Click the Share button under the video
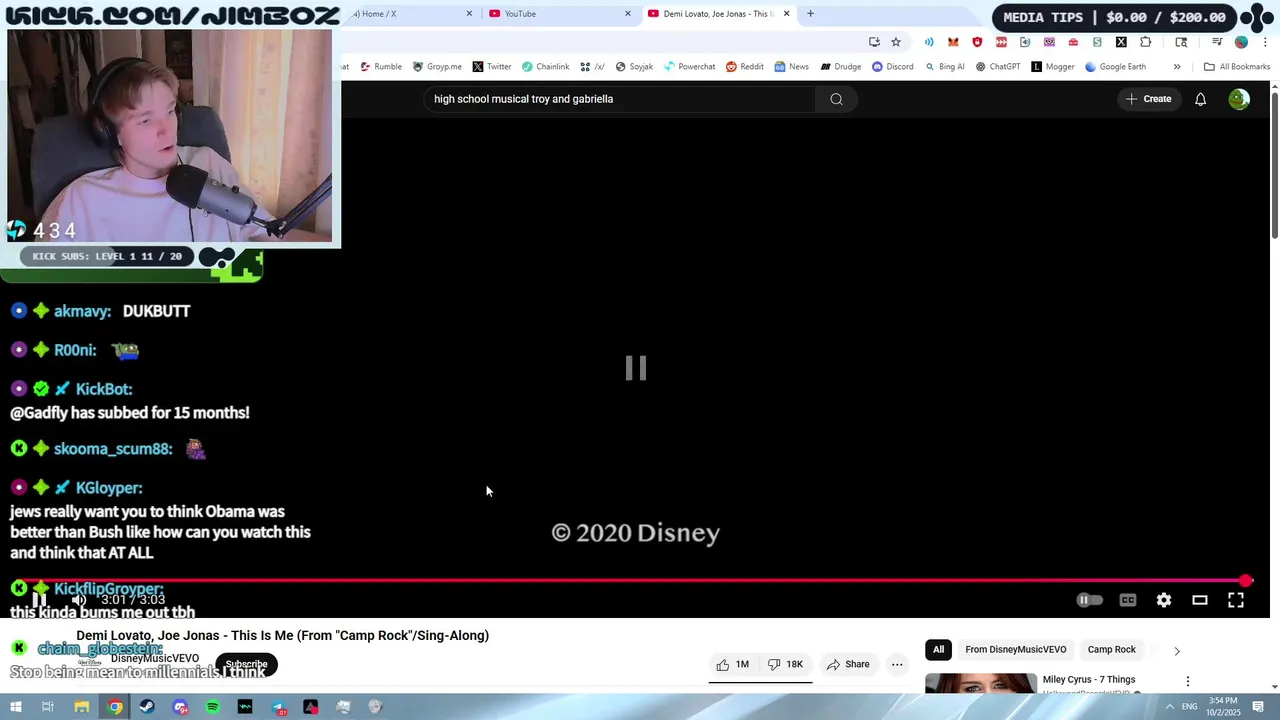This screenshot has height=720, width=1280. tap(848, 664)
